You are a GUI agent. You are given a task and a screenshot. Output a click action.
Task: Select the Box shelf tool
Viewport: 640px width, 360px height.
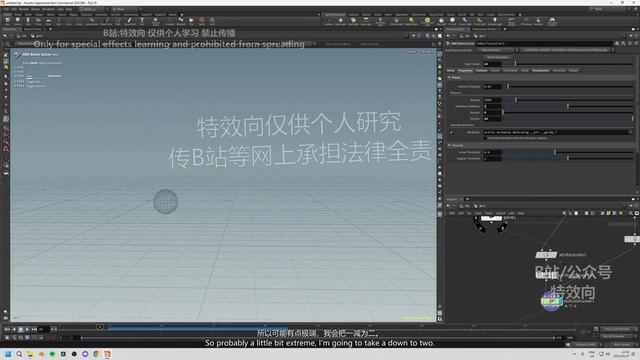(x=7, y=20)
